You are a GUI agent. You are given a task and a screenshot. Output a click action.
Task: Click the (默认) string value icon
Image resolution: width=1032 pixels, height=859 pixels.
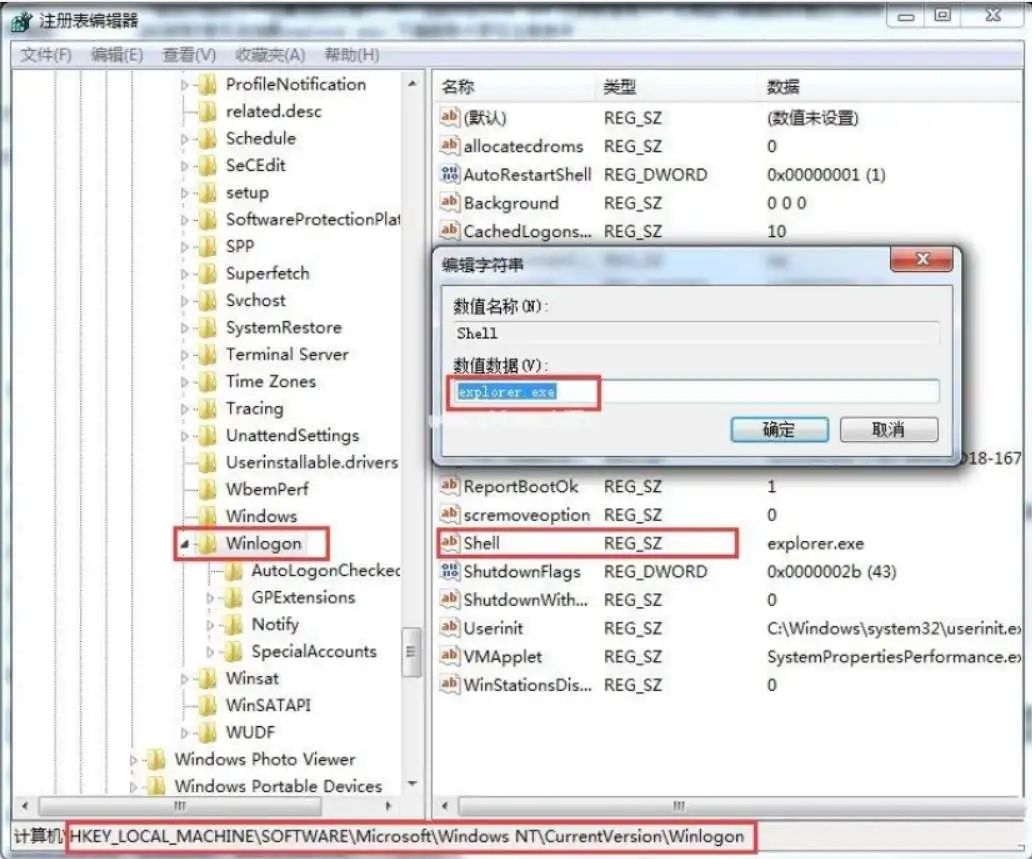(x=450, y=117)
